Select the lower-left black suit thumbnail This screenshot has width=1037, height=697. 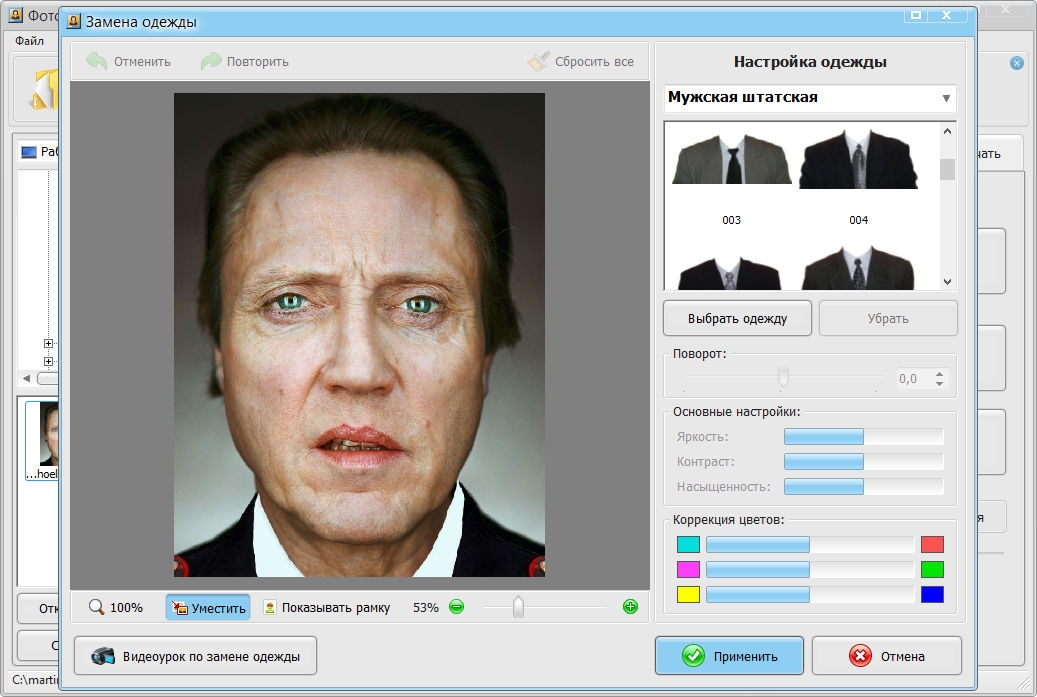click(x=729, y=272)
